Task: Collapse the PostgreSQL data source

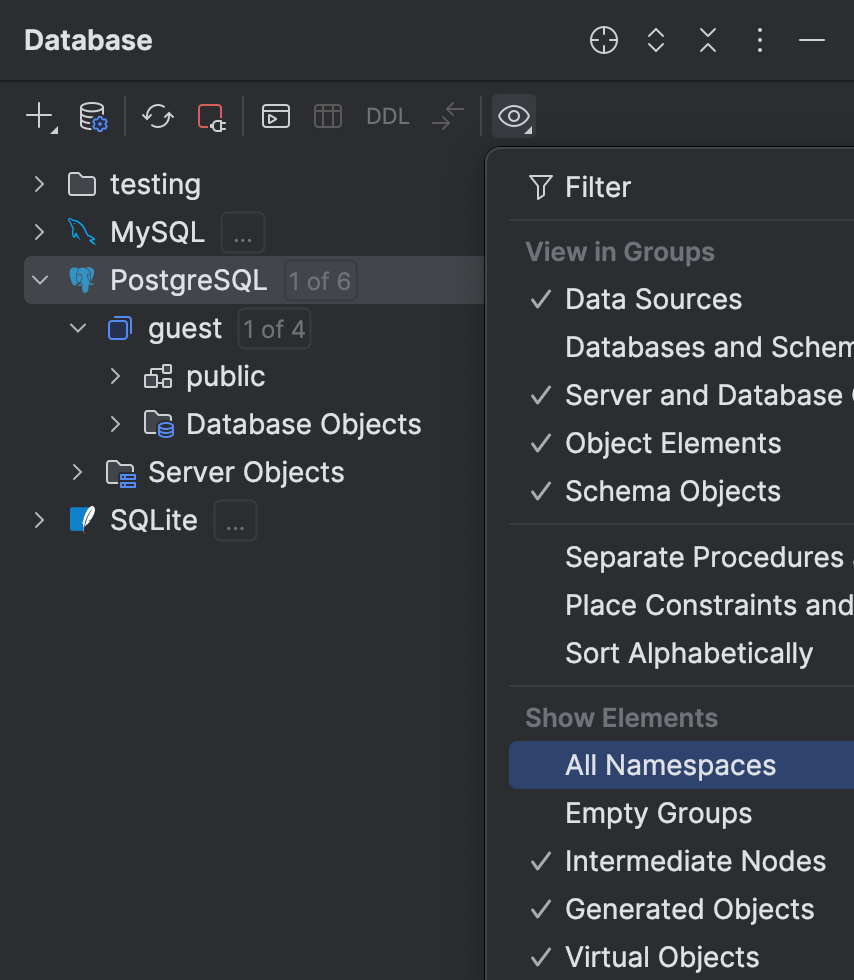Action: point(38,280)
